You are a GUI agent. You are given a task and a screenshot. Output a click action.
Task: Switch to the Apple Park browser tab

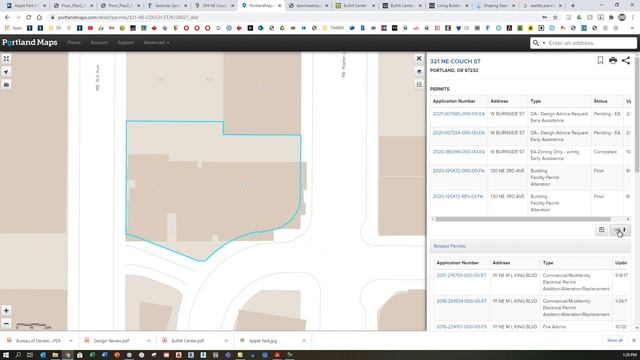(26, 6)
